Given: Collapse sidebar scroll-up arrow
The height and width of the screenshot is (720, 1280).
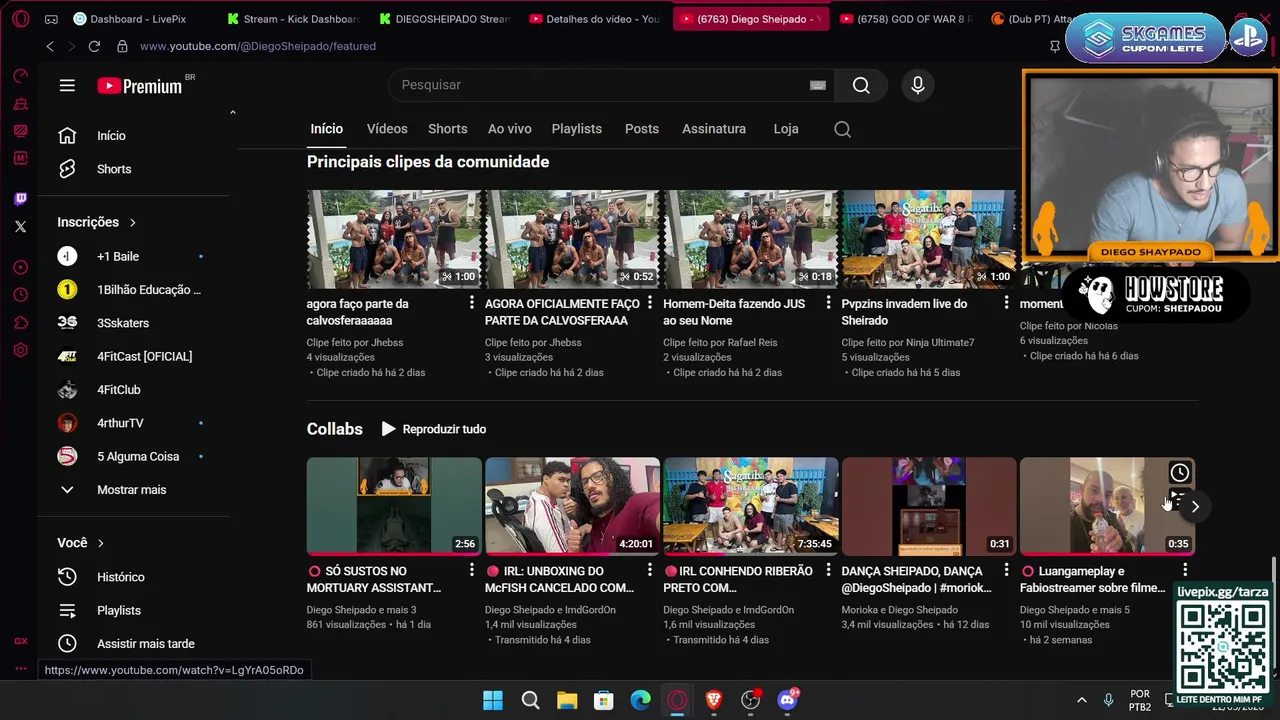Looking at the screenshot, I should tap(232, 112).
